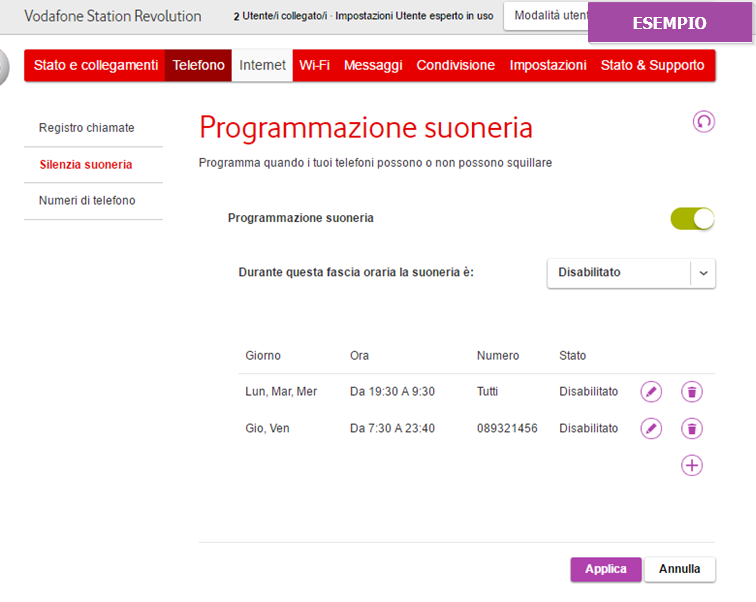Delete the Lun, Mar, Mer schedule row
Screen dimensions: 756x602
[691, 391]
